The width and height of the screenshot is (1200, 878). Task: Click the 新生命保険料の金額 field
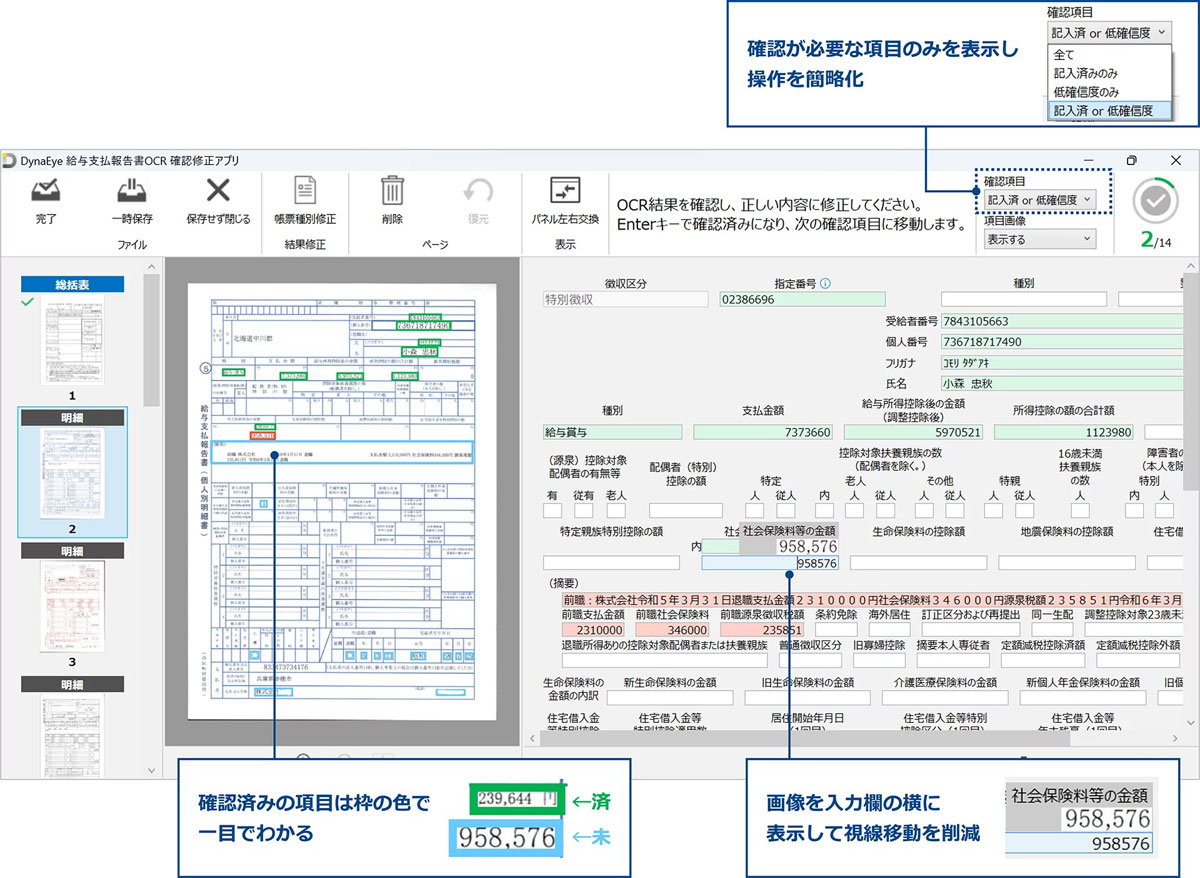click(x=670, y=698)
